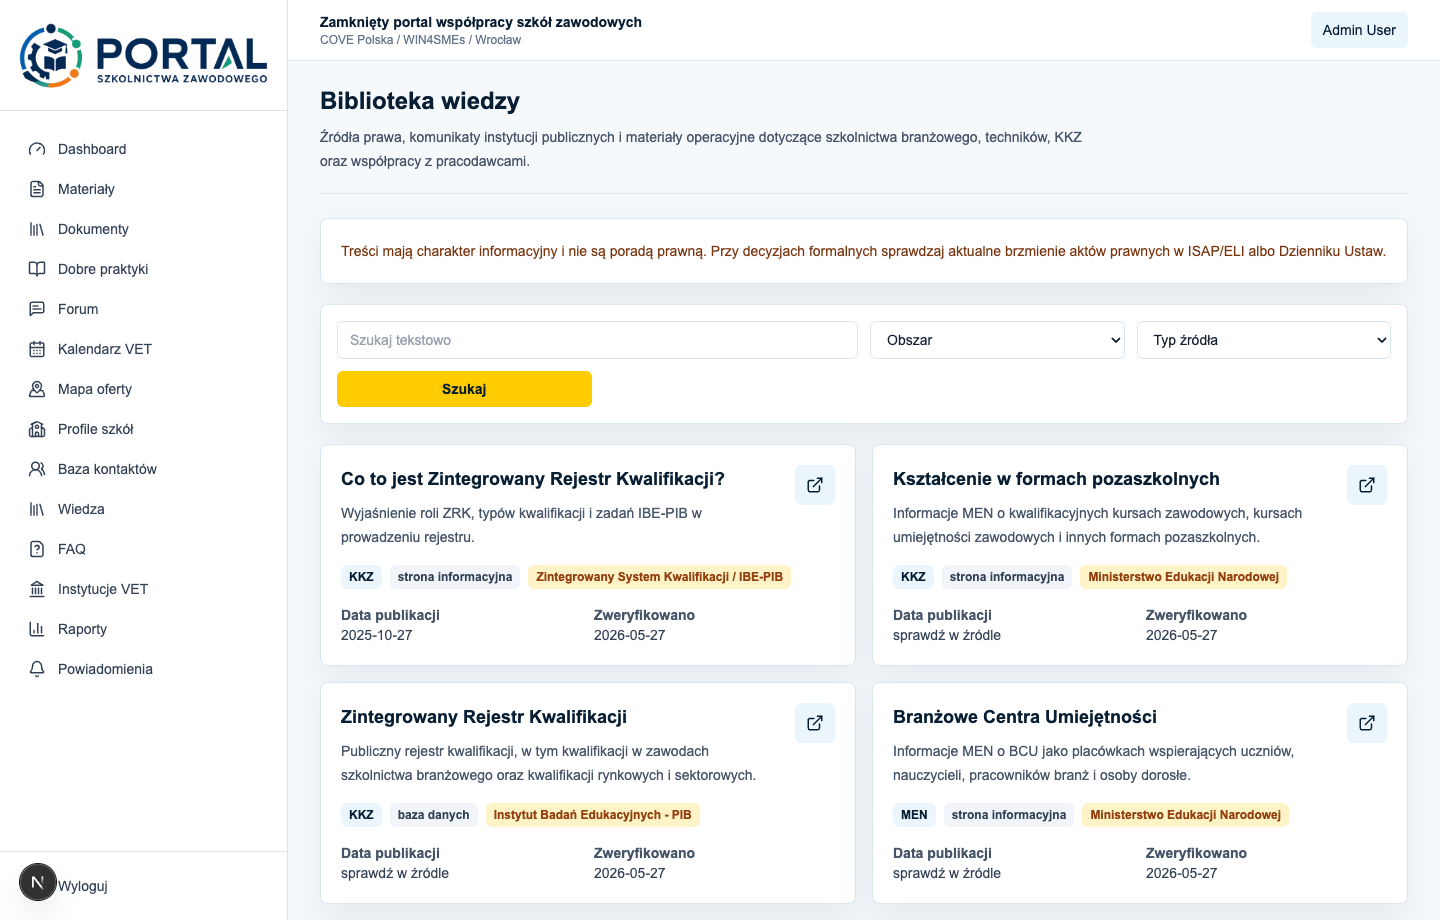Image resolution: width=1440 pixels, height=920 pixels.
Task: Click the date 2025-10-27
Action: click(x=377, y=635)
